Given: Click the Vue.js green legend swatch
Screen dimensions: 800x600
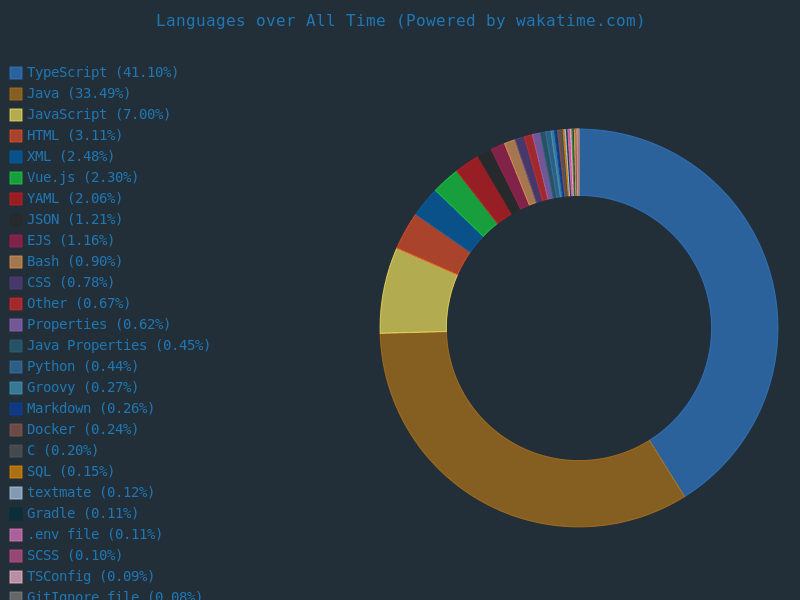Looking at the screenshot, I should pyautogui.click(x=16, y=178).
